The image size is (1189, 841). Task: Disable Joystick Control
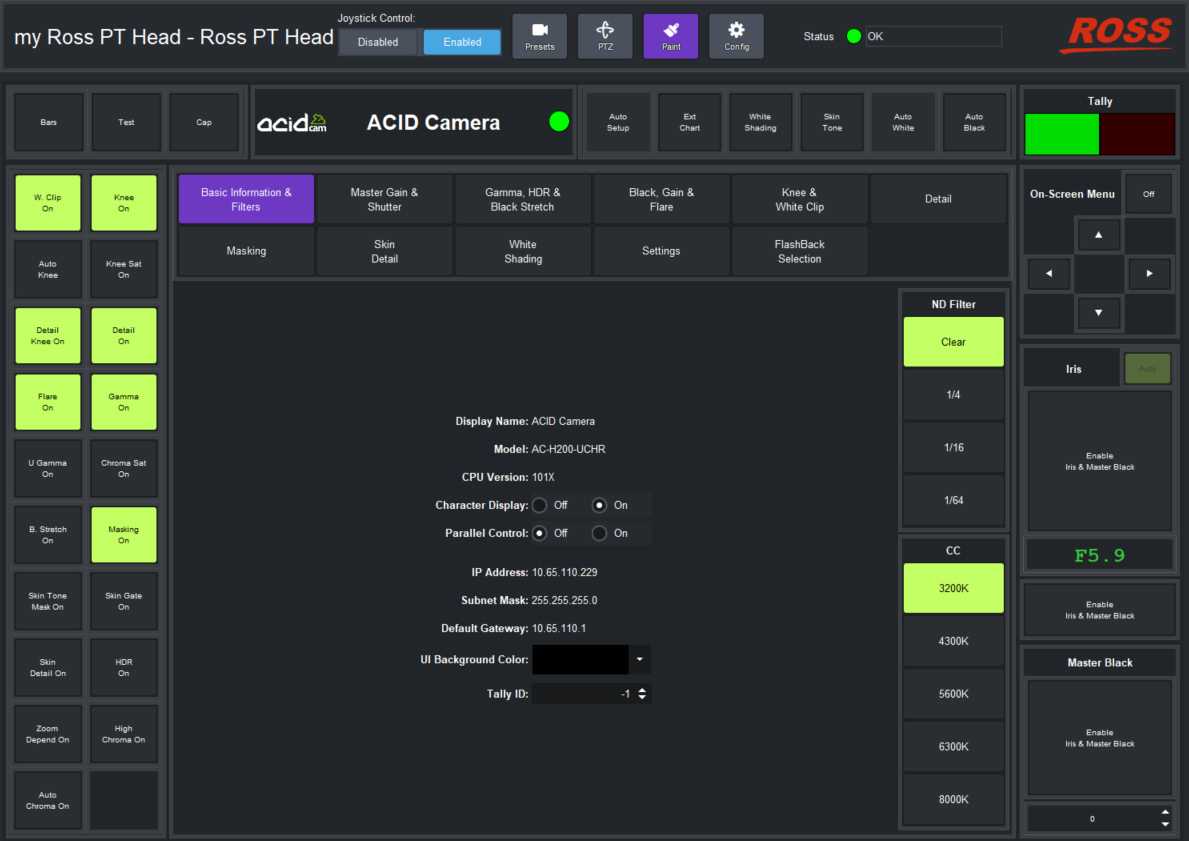[x=378, y=42]
